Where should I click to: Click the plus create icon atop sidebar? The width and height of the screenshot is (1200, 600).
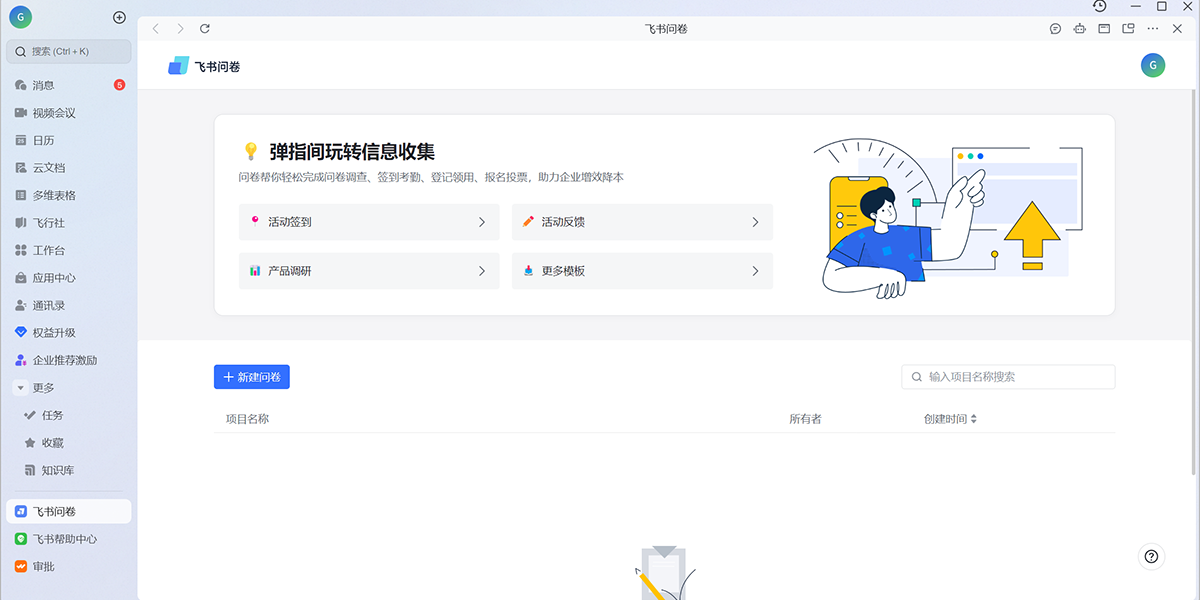tap(119, 16)
